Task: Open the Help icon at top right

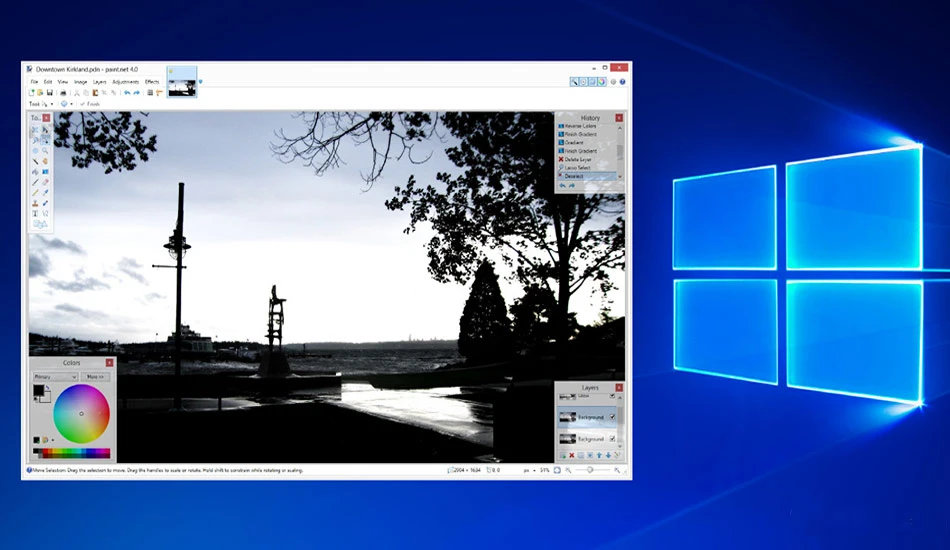Action: [x=622, y=82]
